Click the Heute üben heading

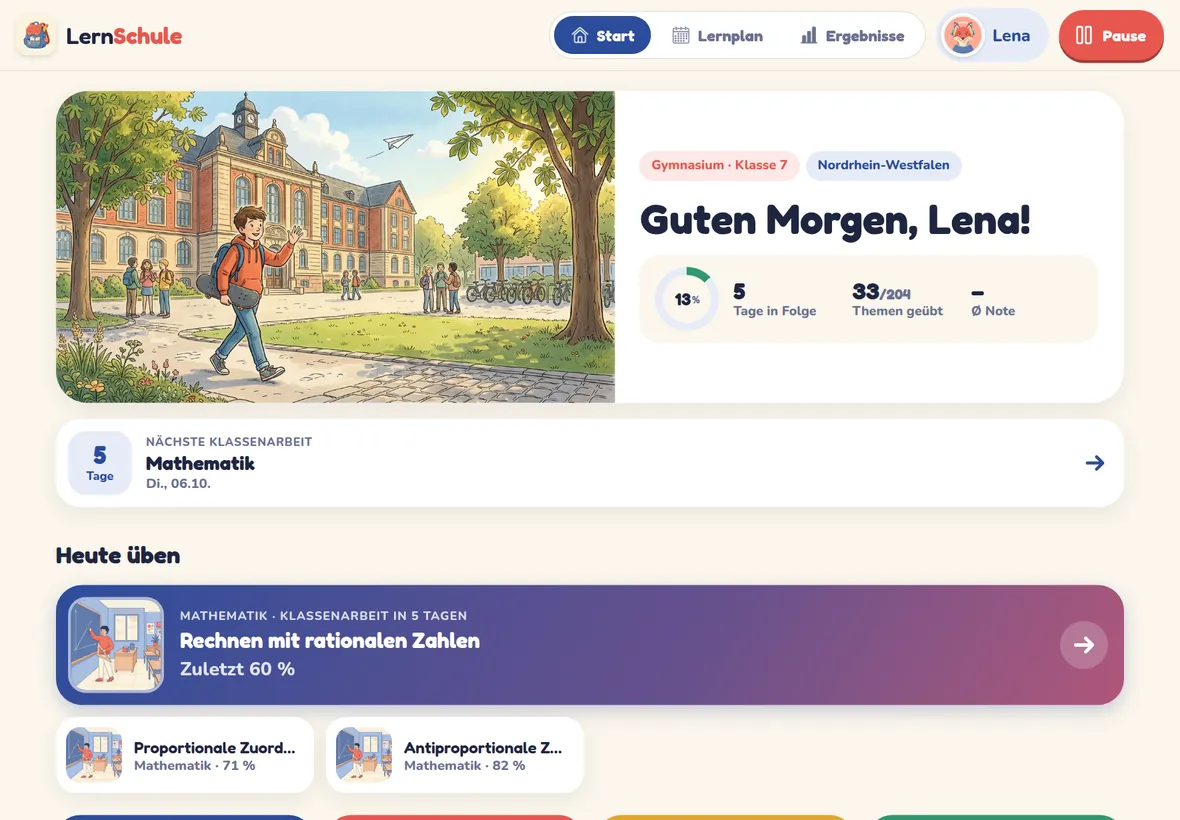118,556
